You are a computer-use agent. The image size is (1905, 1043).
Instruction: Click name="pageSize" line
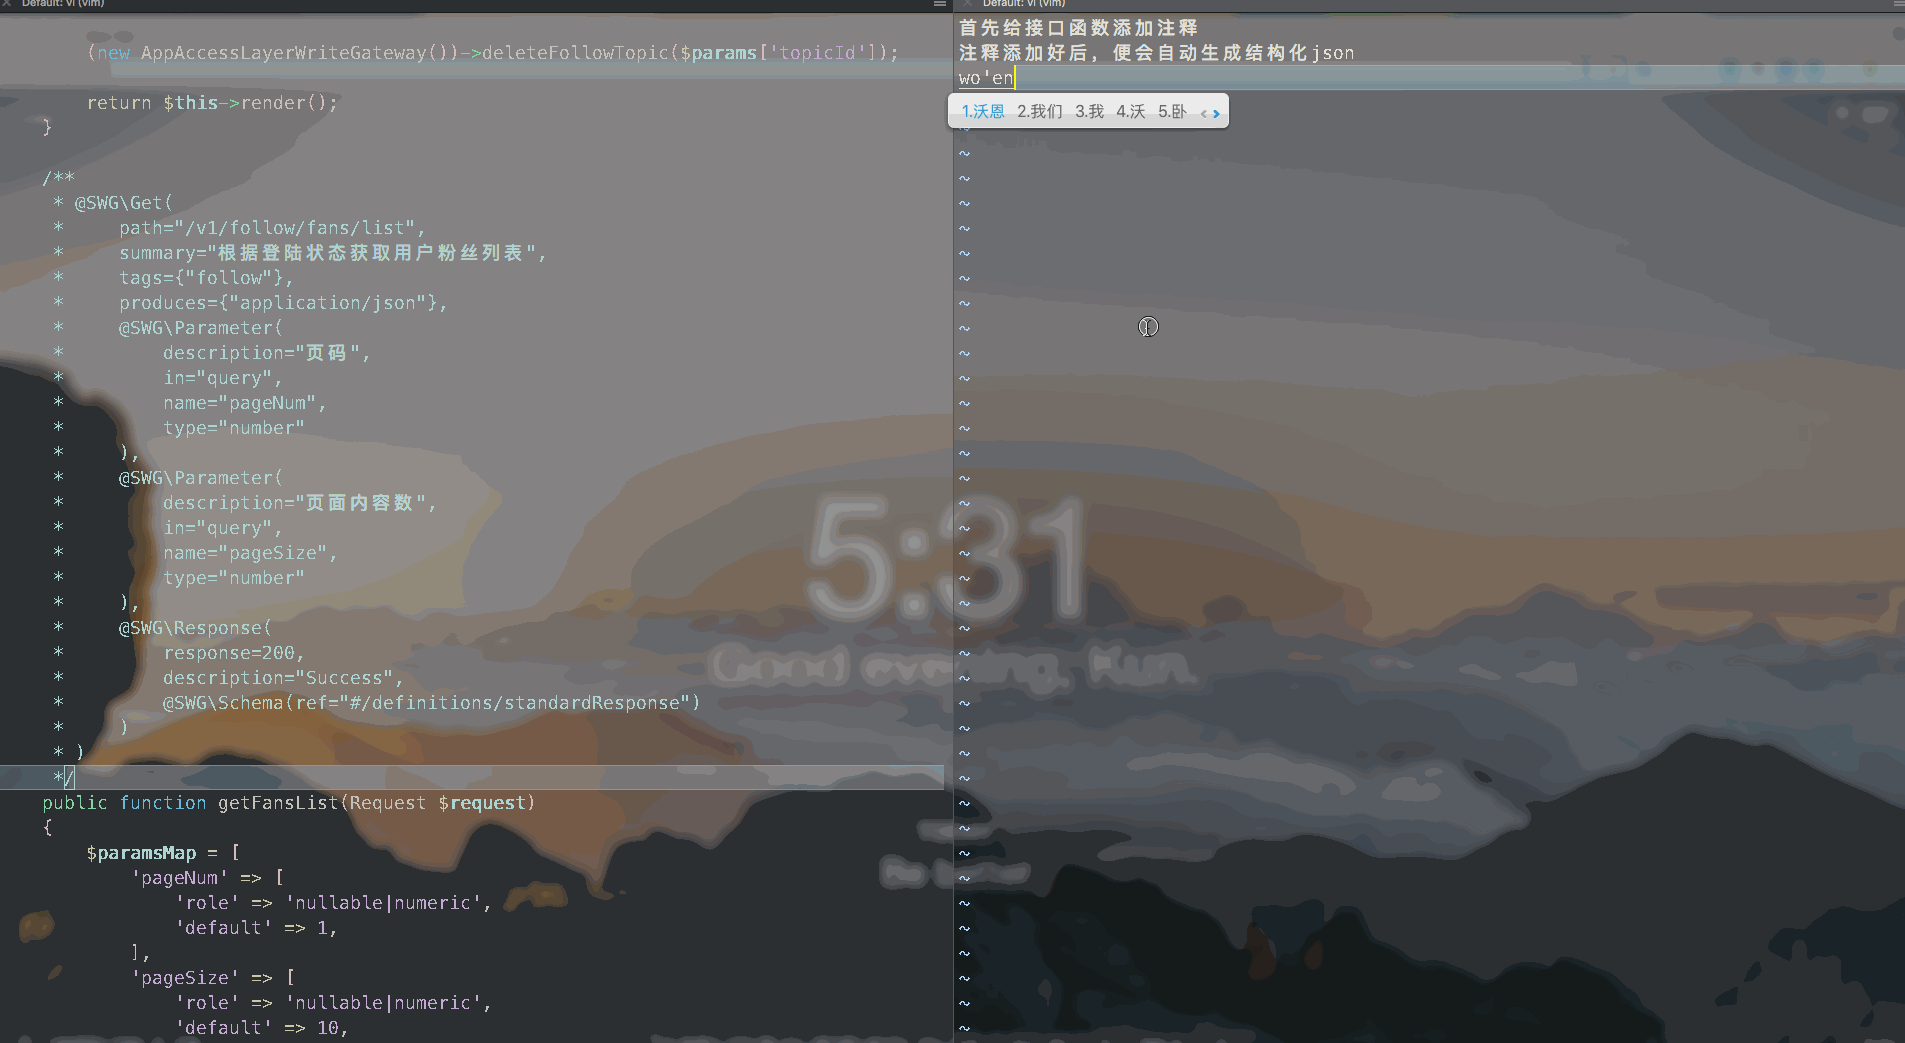(250, 553)
